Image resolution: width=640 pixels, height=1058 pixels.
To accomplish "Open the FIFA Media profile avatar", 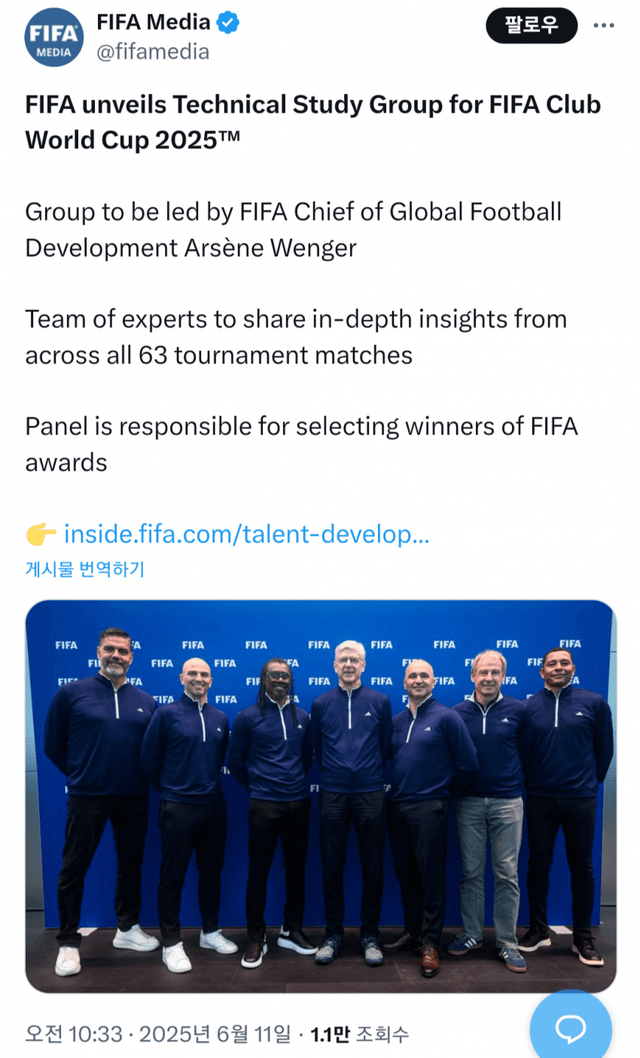I will click(x=54, y=37).
